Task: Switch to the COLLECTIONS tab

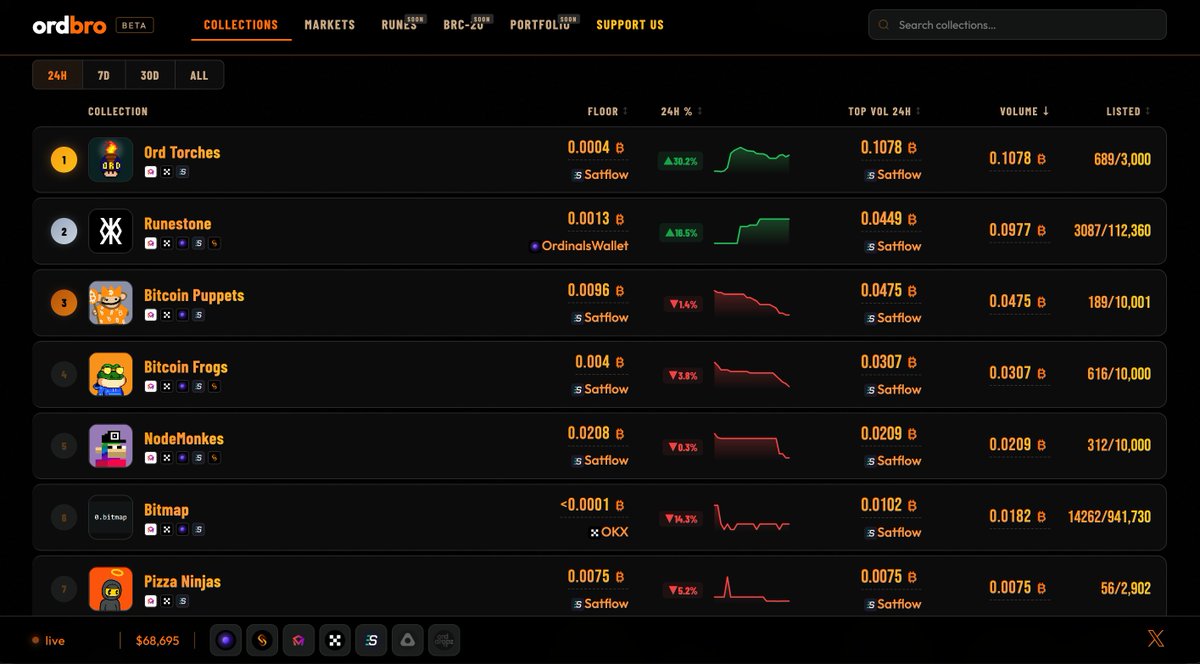Action: [240, 24]
